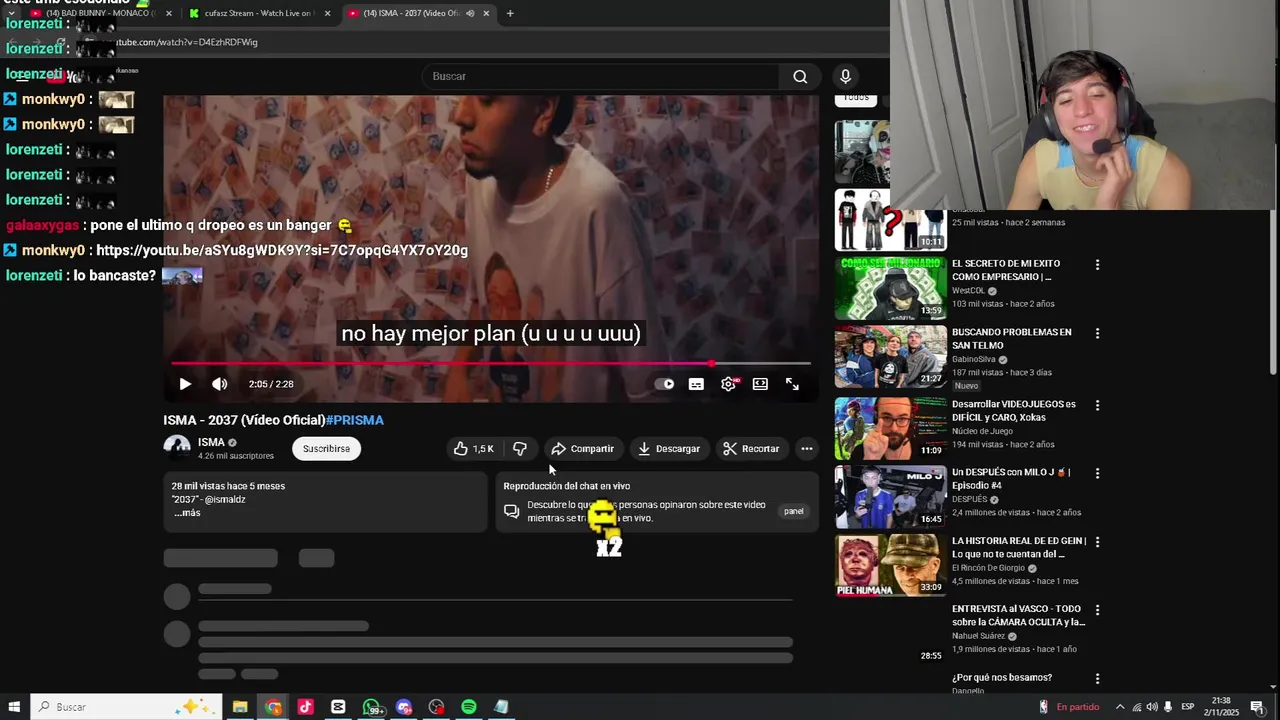Click inside the YouTube Buscar search field
The height and width of the screenshot is (720, 1280).
(600, 76)
